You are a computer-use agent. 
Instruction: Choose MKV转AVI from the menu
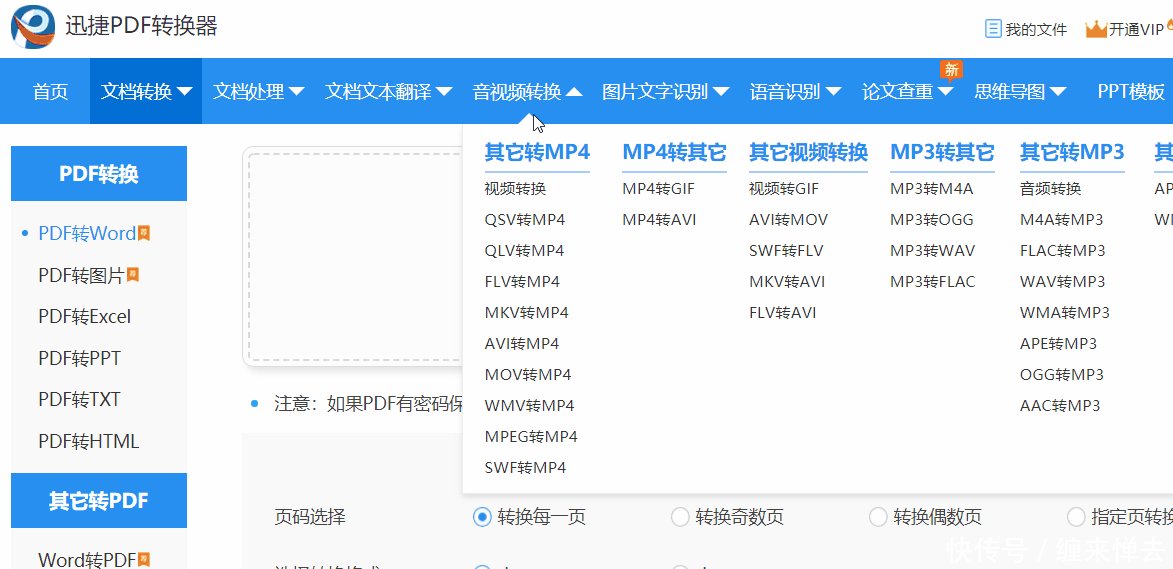point(787,282)
